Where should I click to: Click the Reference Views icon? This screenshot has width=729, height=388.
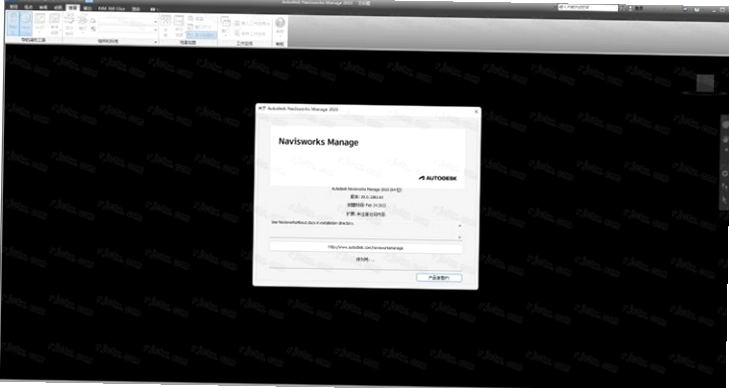click(54, 24)
